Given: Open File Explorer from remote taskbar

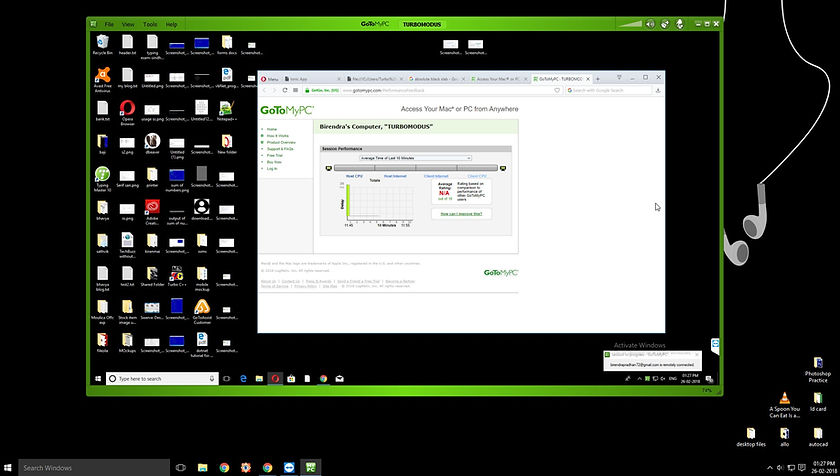Looking at the screenshot, I should (x=259, y=379).
